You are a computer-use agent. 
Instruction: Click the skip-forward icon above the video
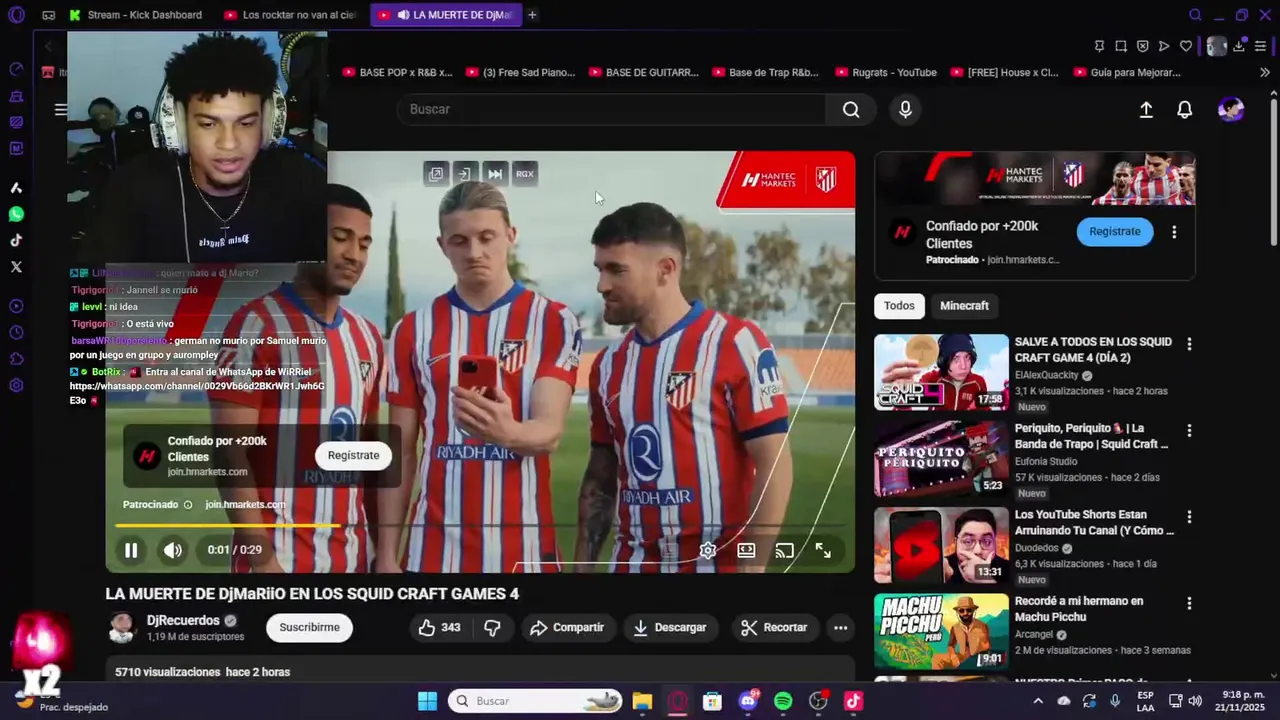point(495,174)
